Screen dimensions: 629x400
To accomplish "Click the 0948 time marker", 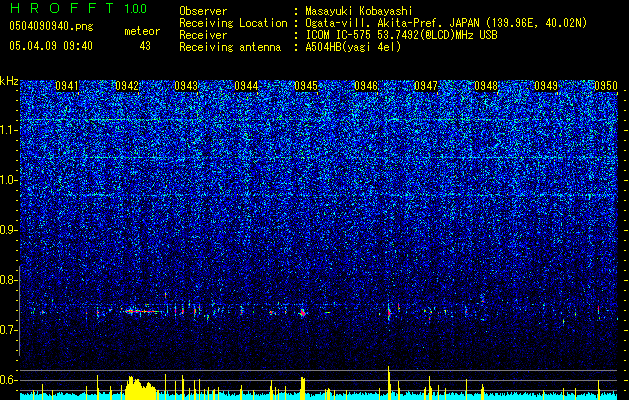I will pyautogui.click(x=486, y=86).
